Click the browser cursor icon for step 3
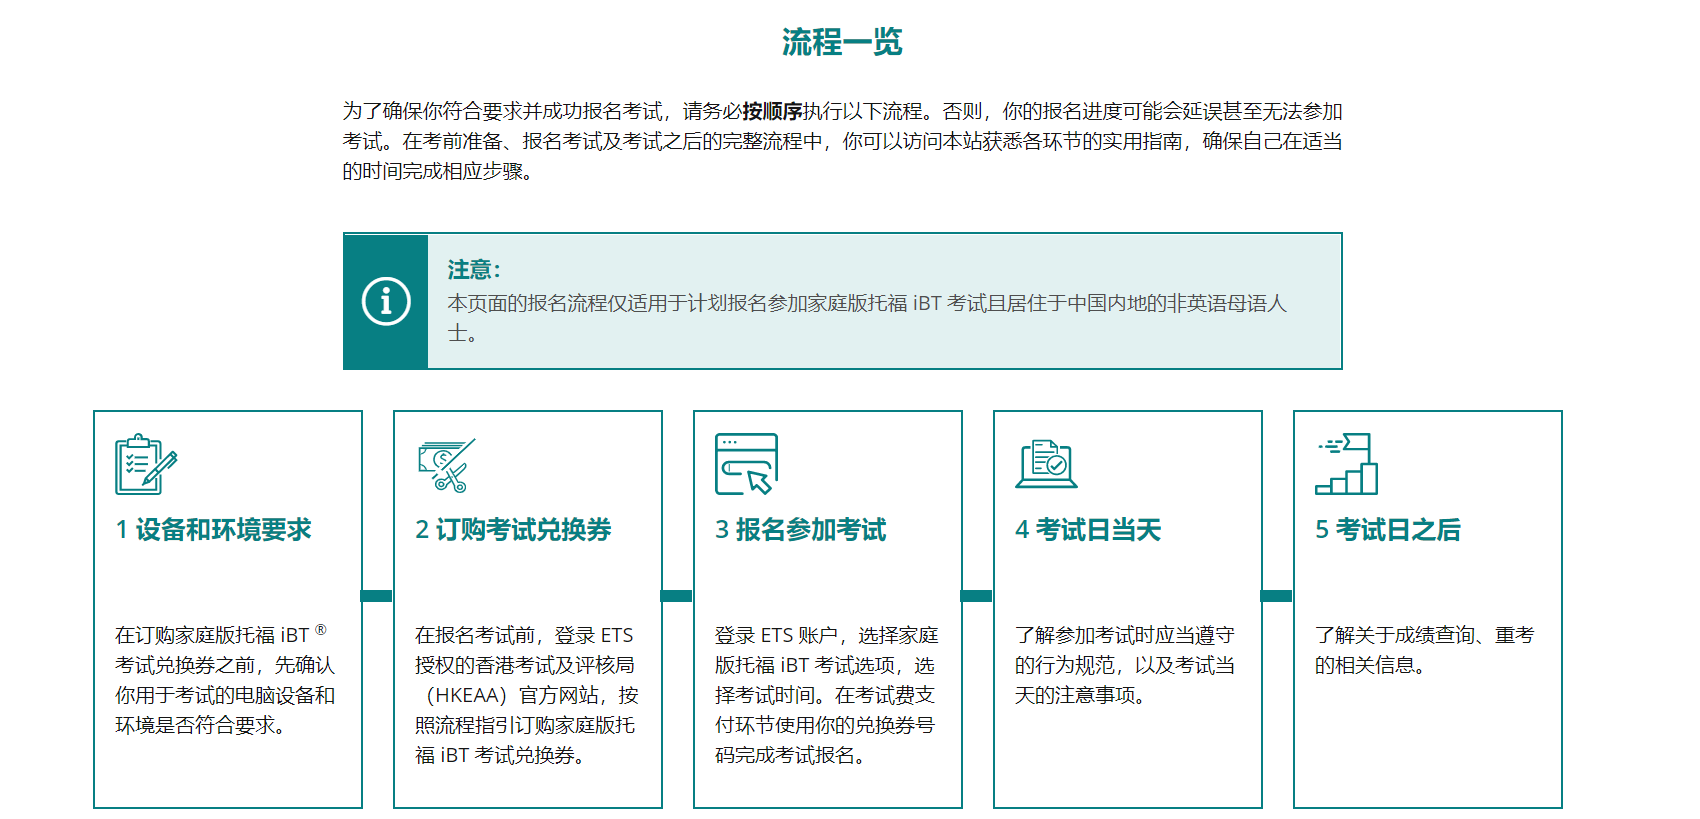The image size is (1700, 819). (746, 464)
